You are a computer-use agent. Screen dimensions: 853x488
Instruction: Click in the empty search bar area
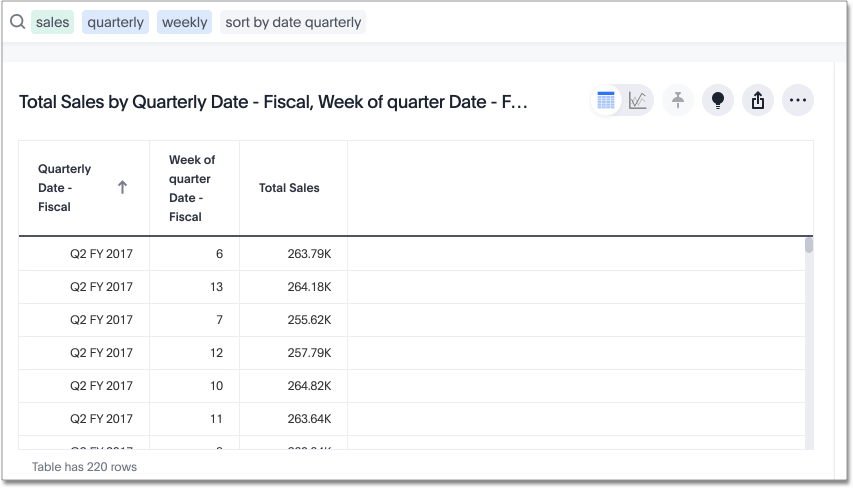[x=600, y=22]
